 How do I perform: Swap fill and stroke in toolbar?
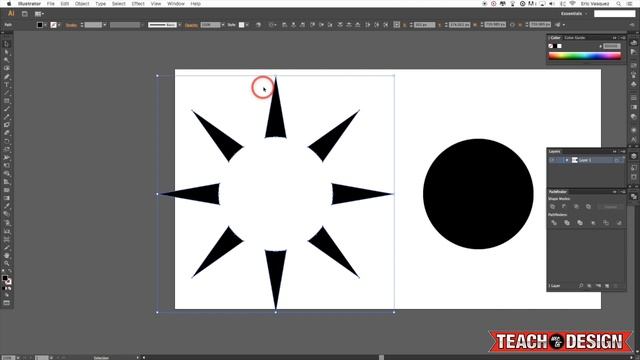point(10,272)
